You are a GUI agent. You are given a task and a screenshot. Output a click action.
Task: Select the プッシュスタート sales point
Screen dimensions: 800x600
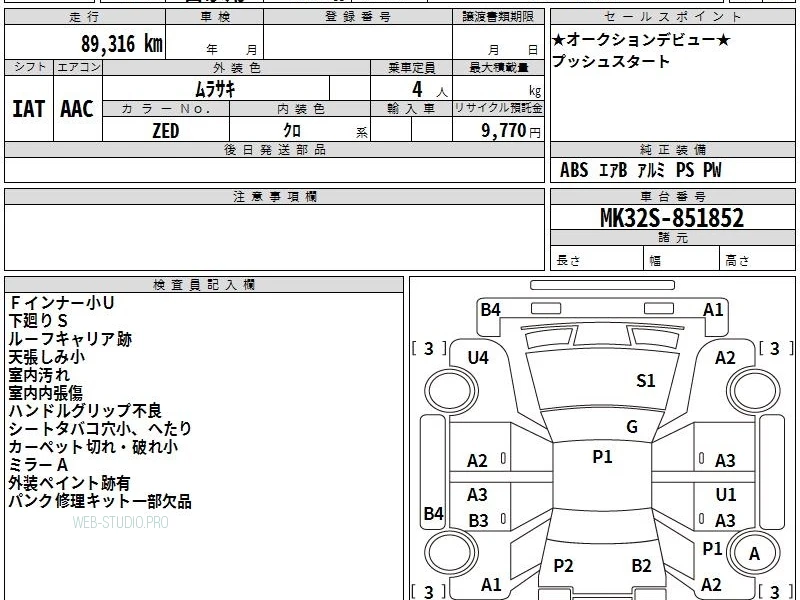(611, 61)
